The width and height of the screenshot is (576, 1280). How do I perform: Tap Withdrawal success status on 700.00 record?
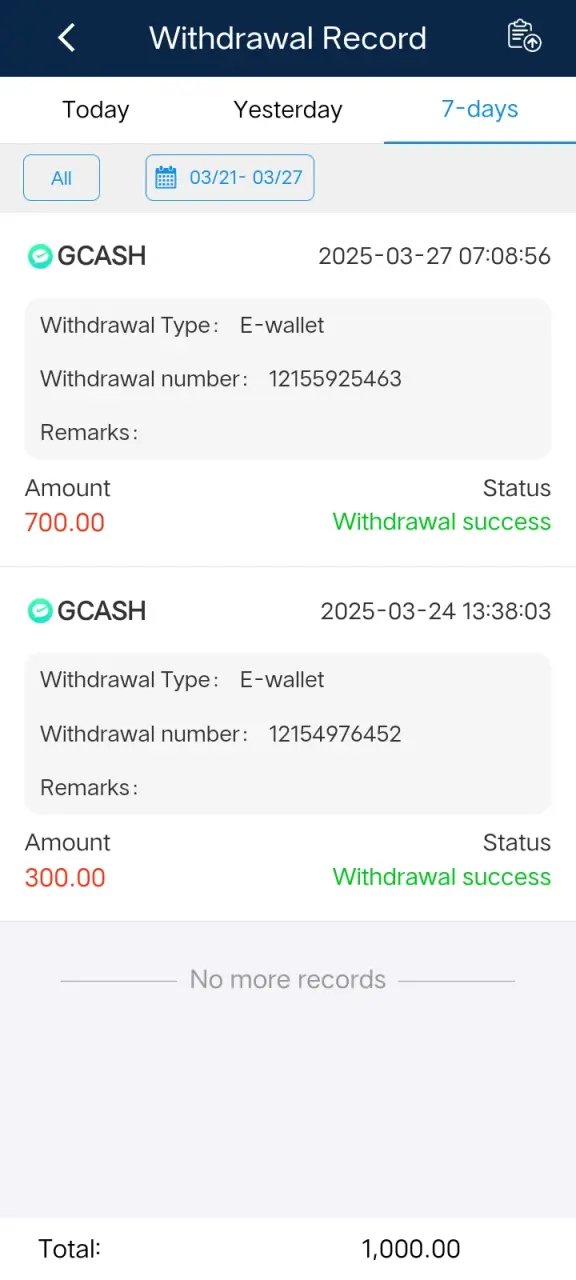(442, 522)
